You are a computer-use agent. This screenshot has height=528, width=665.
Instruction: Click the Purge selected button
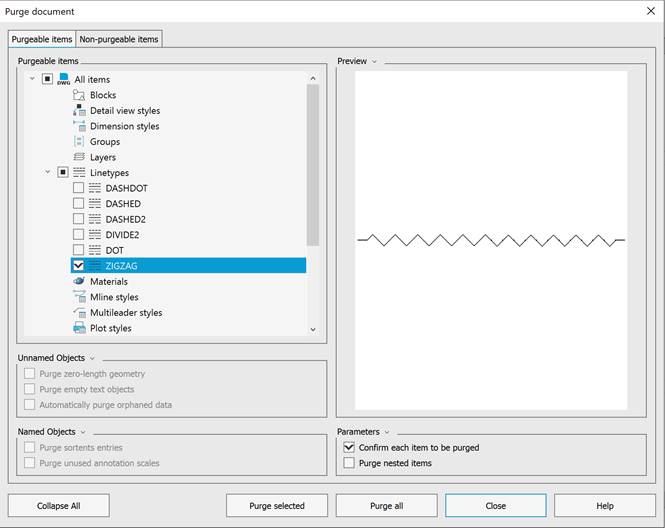point(277,506)
